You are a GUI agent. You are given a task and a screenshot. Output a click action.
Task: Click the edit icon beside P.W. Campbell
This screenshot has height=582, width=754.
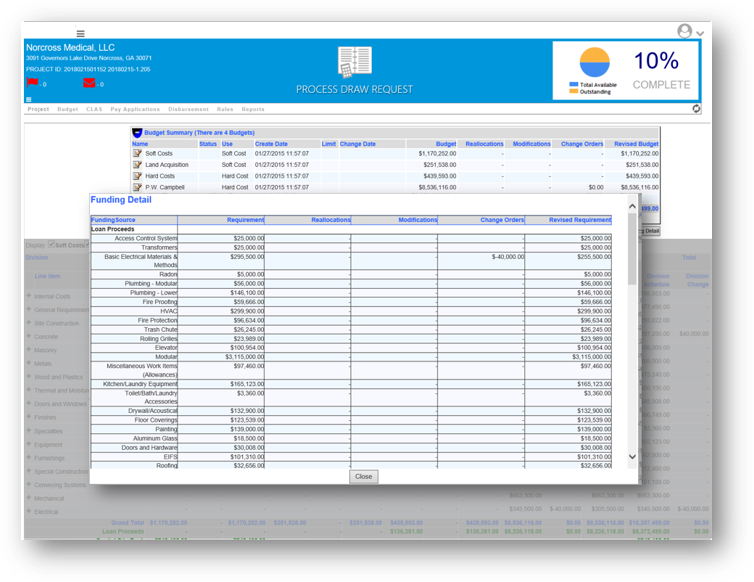coord(137,187)
